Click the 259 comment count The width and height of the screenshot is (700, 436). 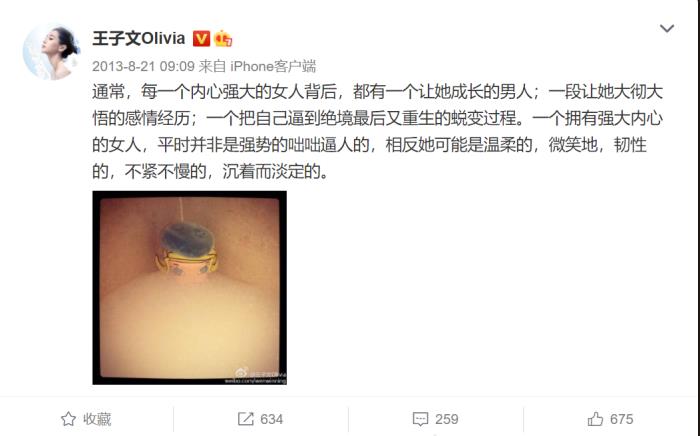pyautogui.click(x=446, y=419)
